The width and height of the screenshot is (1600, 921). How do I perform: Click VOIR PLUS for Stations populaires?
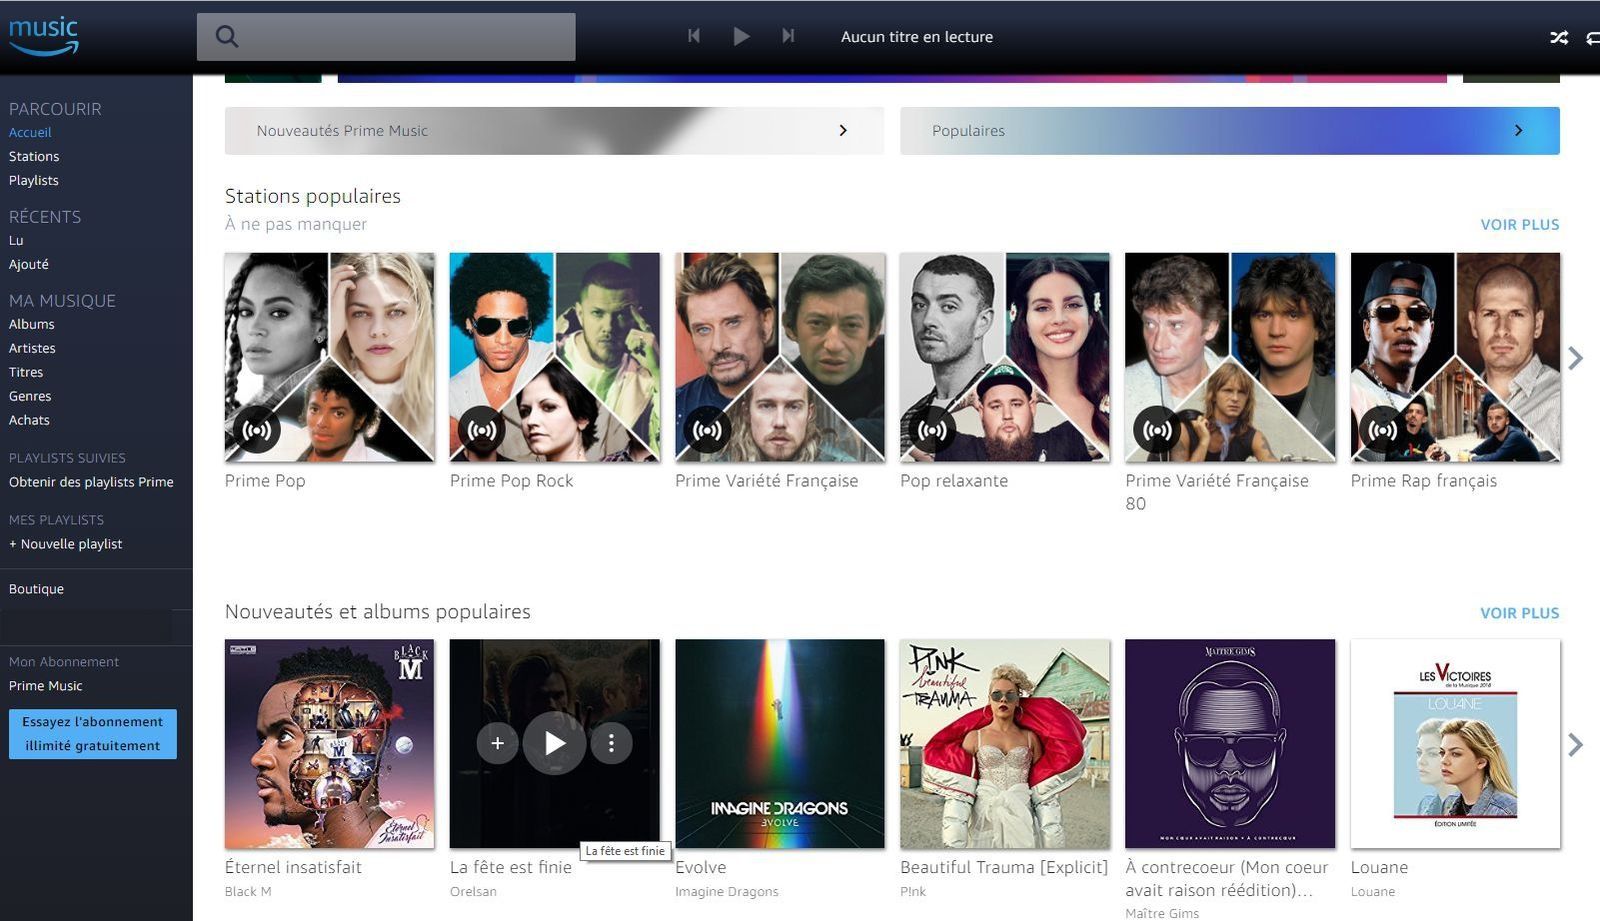pyautogui.click(x=1519, y=225)
